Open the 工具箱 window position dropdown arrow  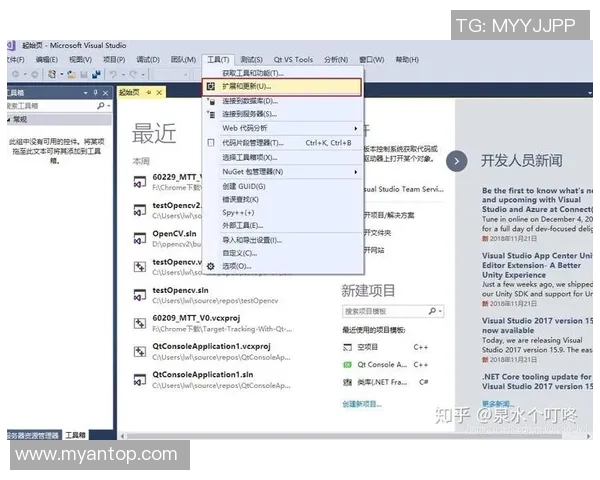[x=86, y=93]
